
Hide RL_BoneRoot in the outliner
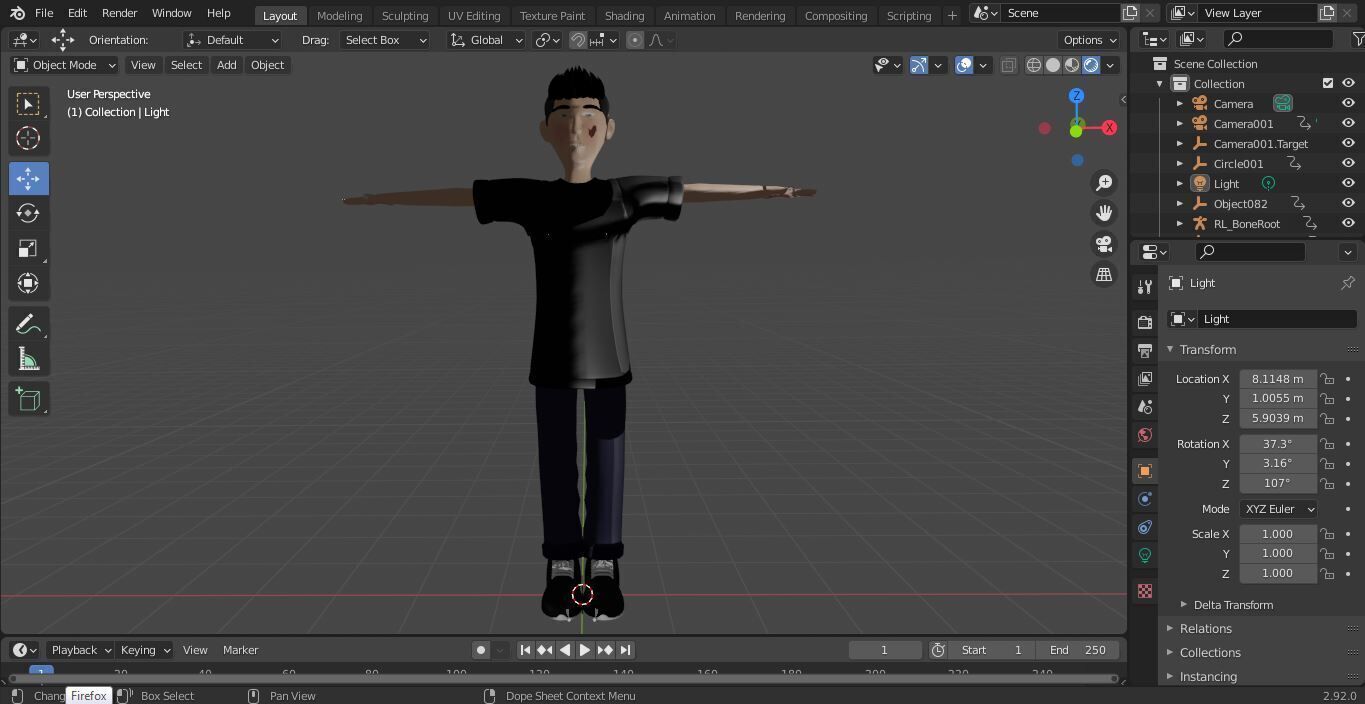[x=1348, y=223]
